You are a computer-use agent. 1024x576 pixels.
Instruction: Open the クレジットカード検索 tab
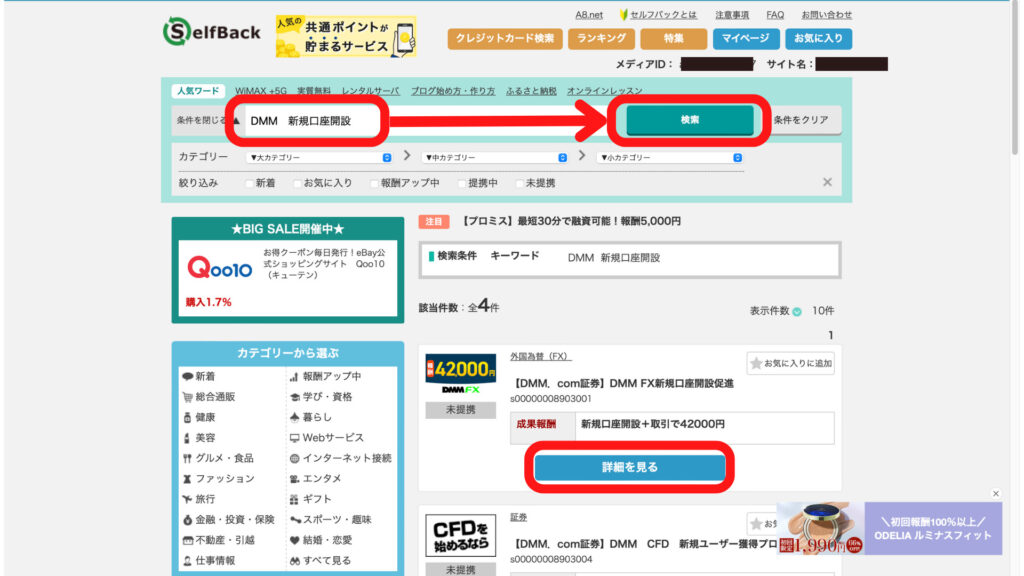click(505, 39)
